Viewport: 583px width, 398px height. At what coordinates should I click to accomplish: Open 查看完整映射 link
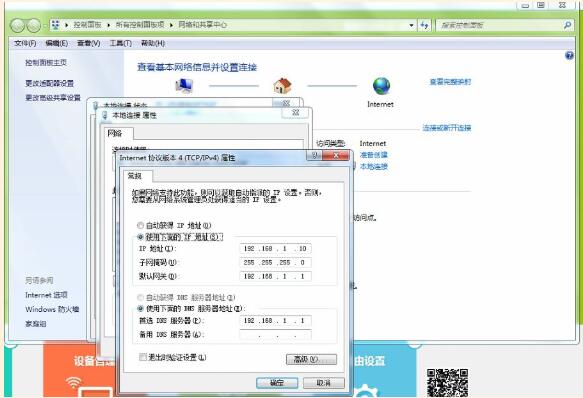tap(450, 82)
